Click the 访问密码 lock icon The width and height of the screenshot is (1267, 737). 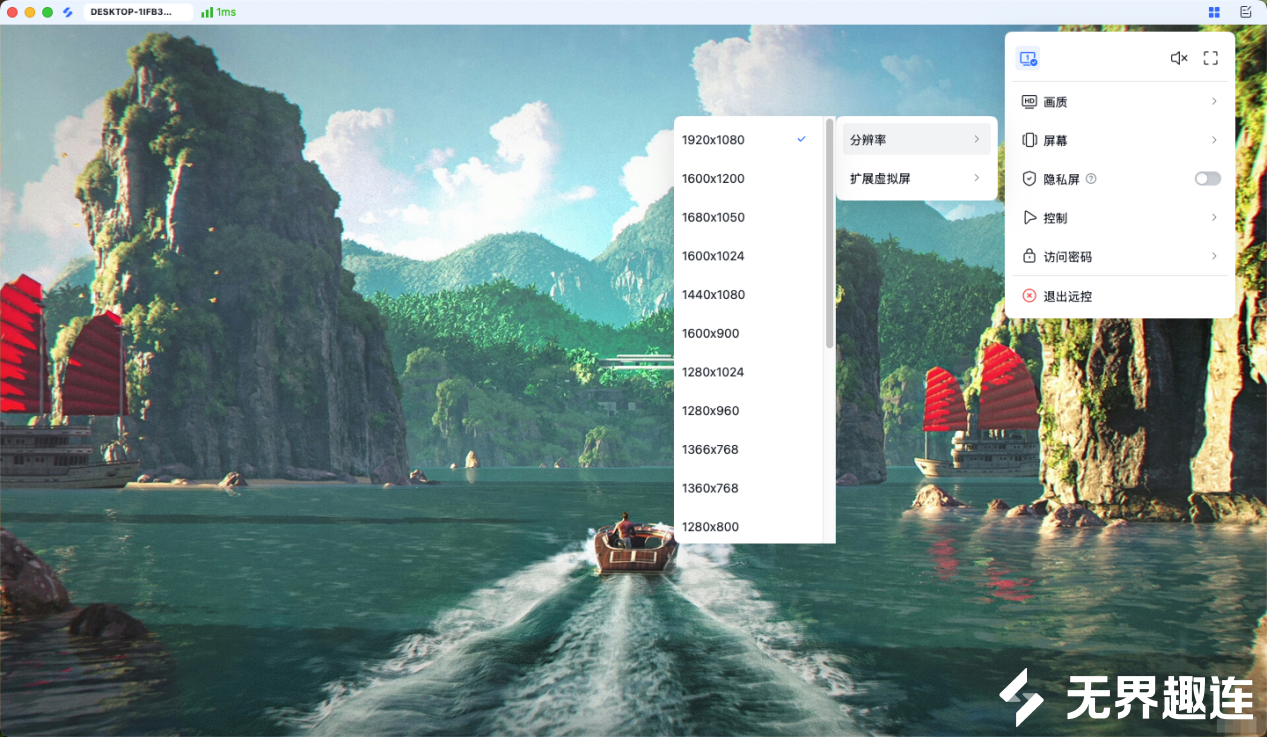[x=1029, y=256]
